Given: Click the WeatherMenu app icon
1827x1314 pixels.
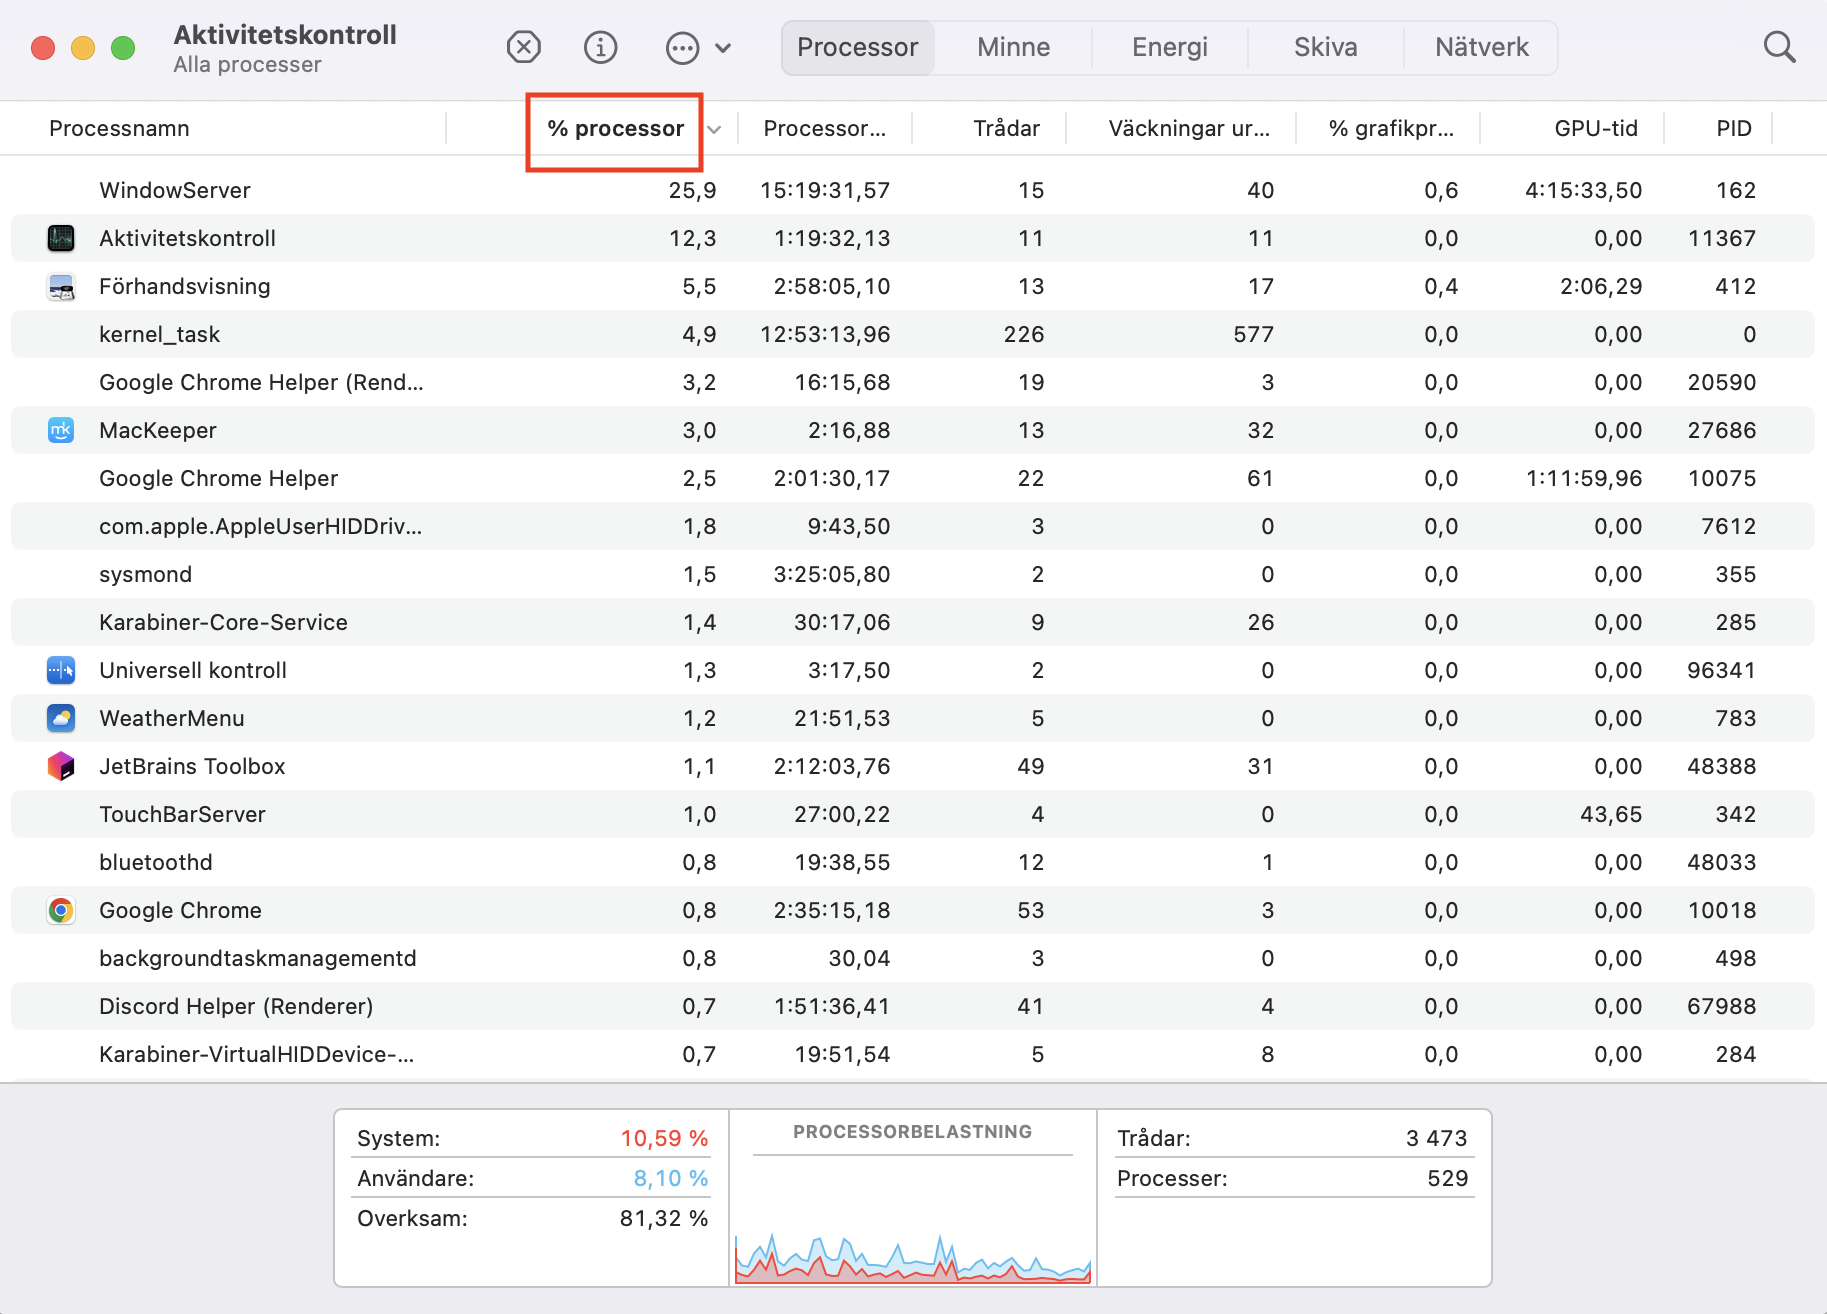Looking at the screenshot, I should pyautogui.click(x=61, y=718).
